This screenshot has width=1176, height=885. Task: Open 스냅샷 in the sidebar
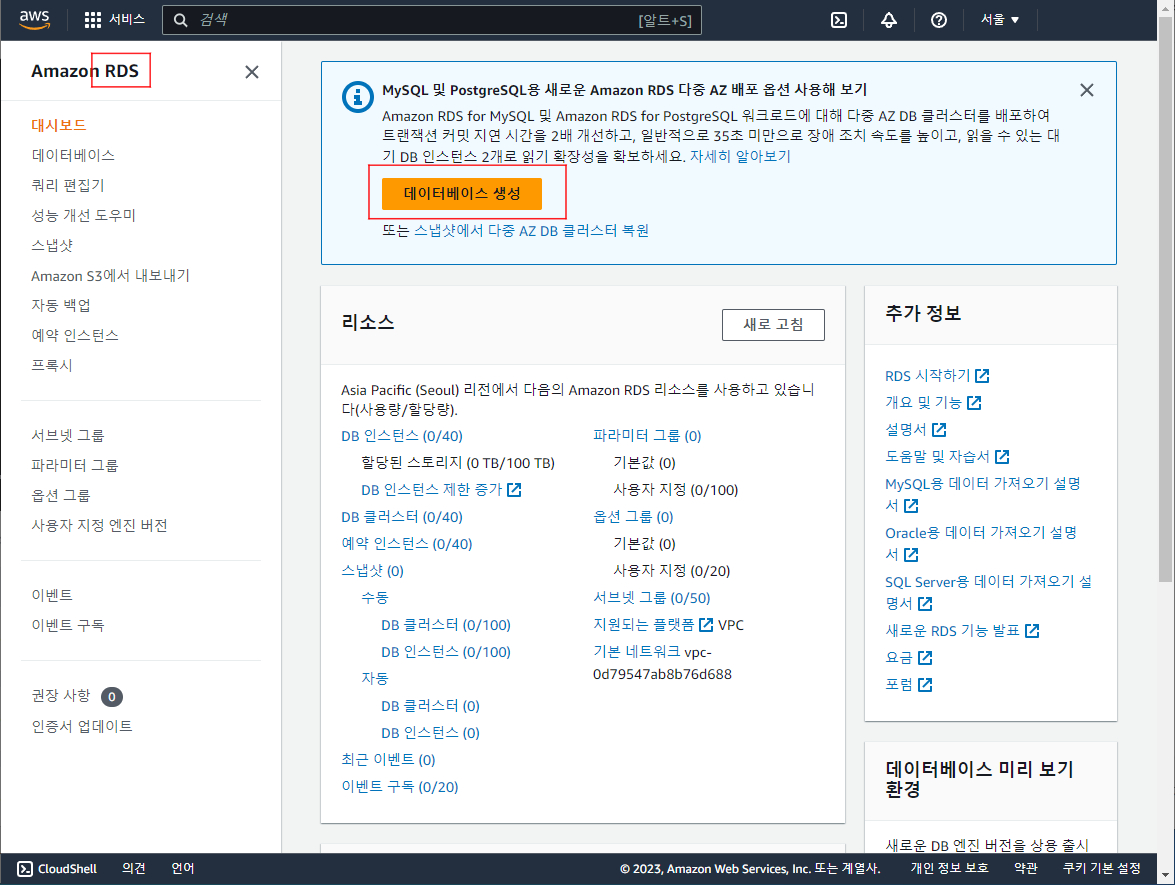tap(52, 245)
